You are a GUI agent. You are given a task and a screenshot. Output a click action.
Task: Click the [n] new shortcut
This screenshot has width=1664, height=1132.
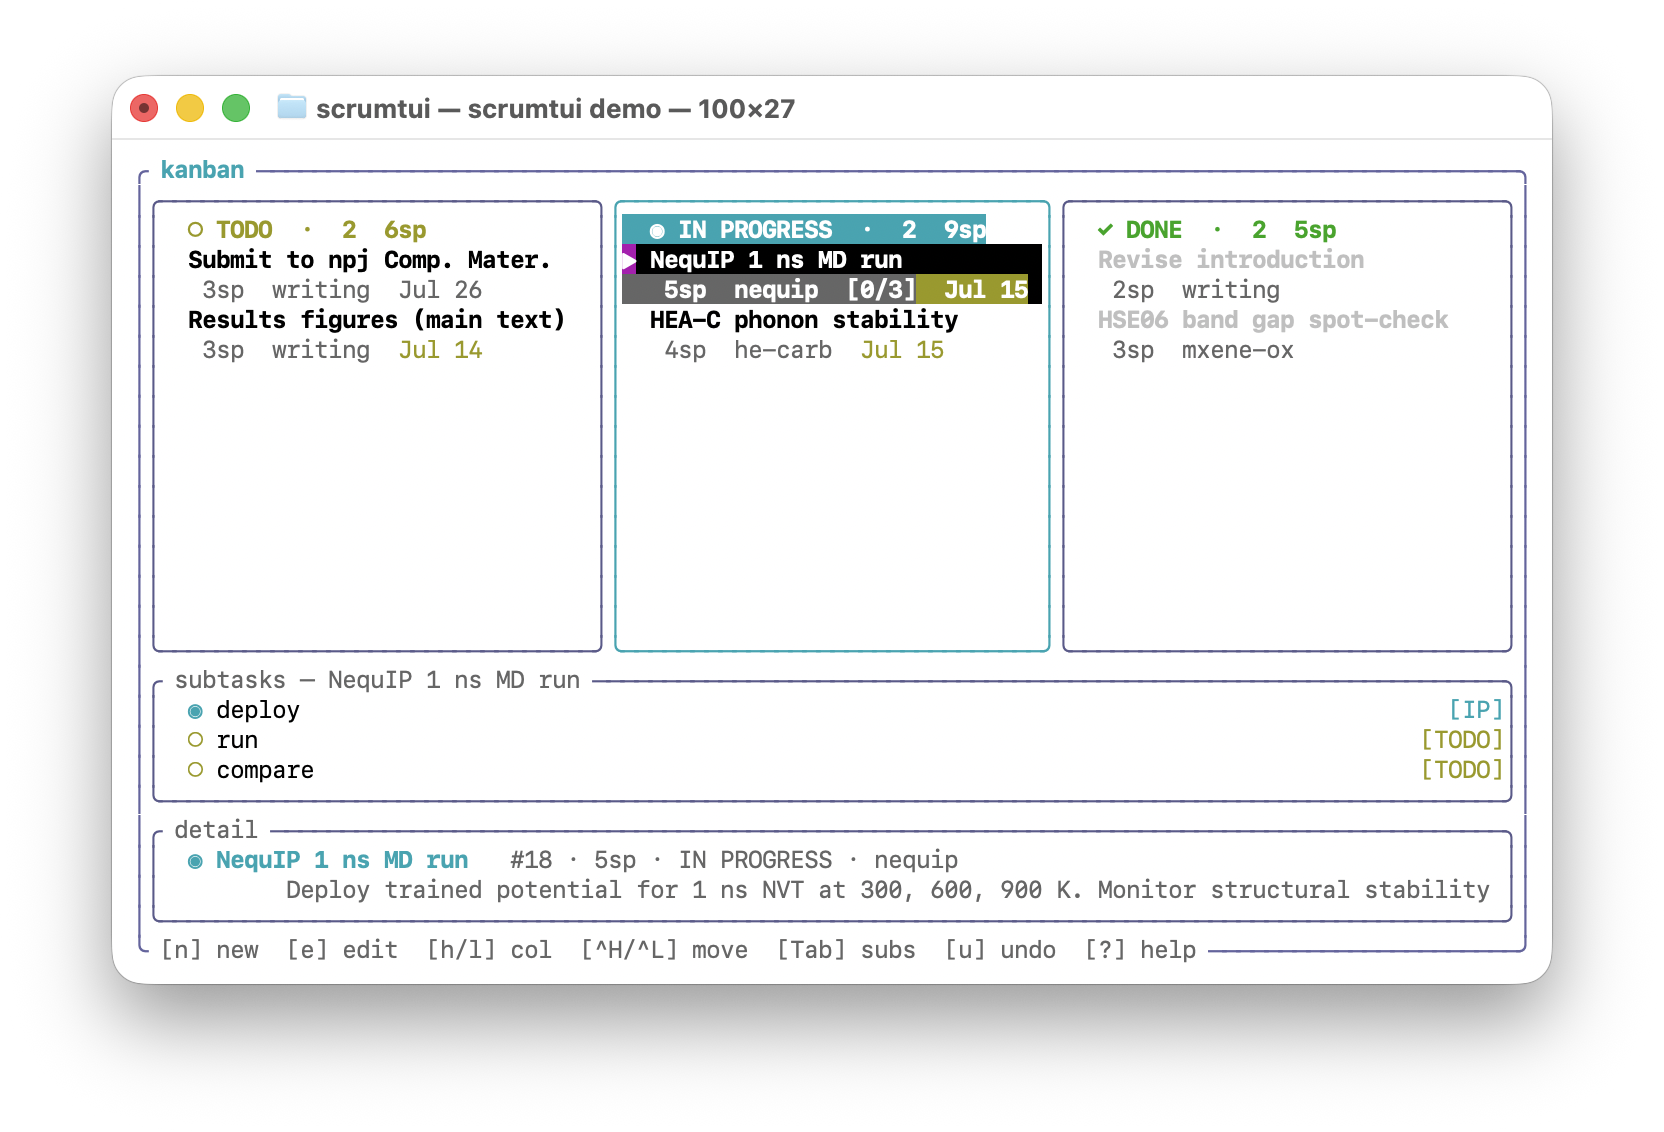click(x=210, y=950)
